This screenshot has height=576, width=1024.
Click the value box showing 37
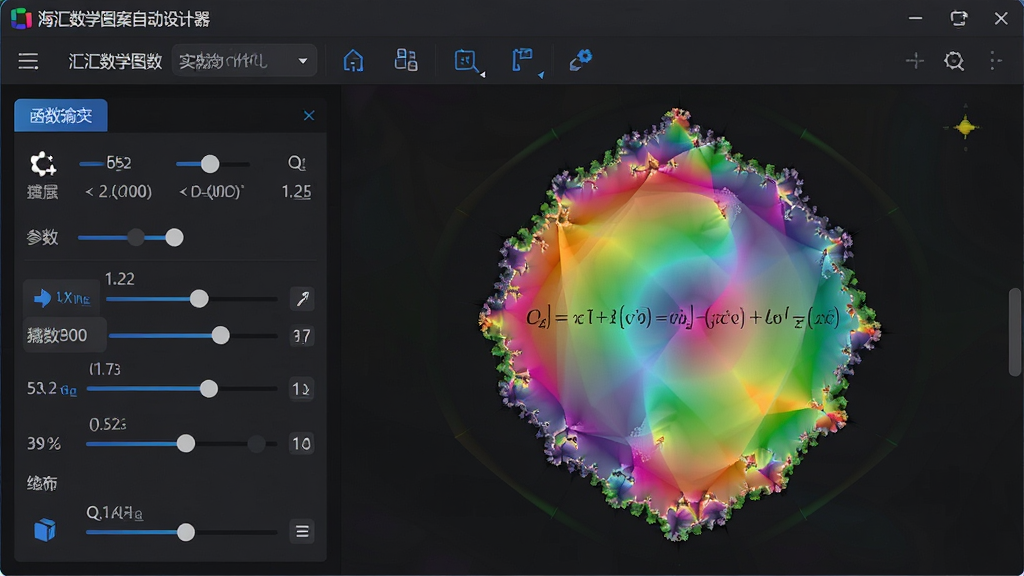[302, 336]
